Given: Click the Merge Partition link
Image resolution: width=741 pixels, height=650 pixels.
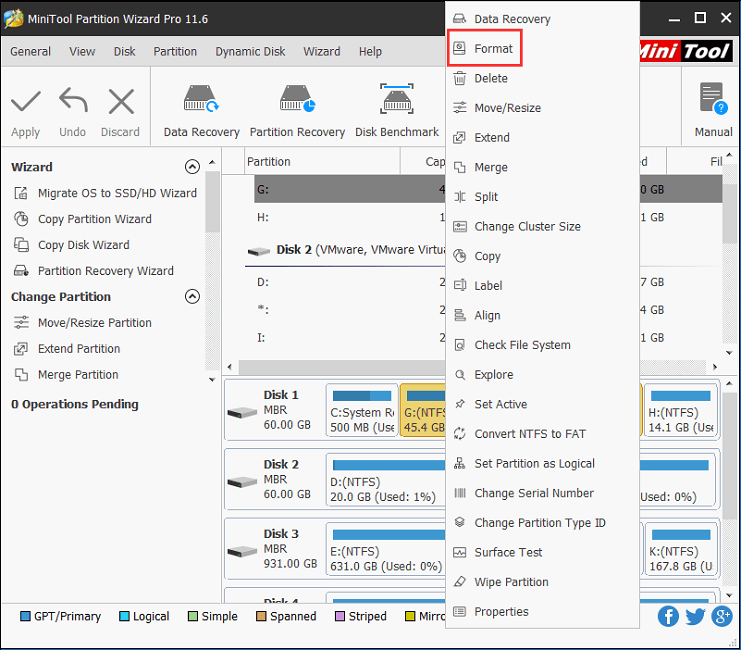Looking at the screenshot, I should [x=77, y=375].
